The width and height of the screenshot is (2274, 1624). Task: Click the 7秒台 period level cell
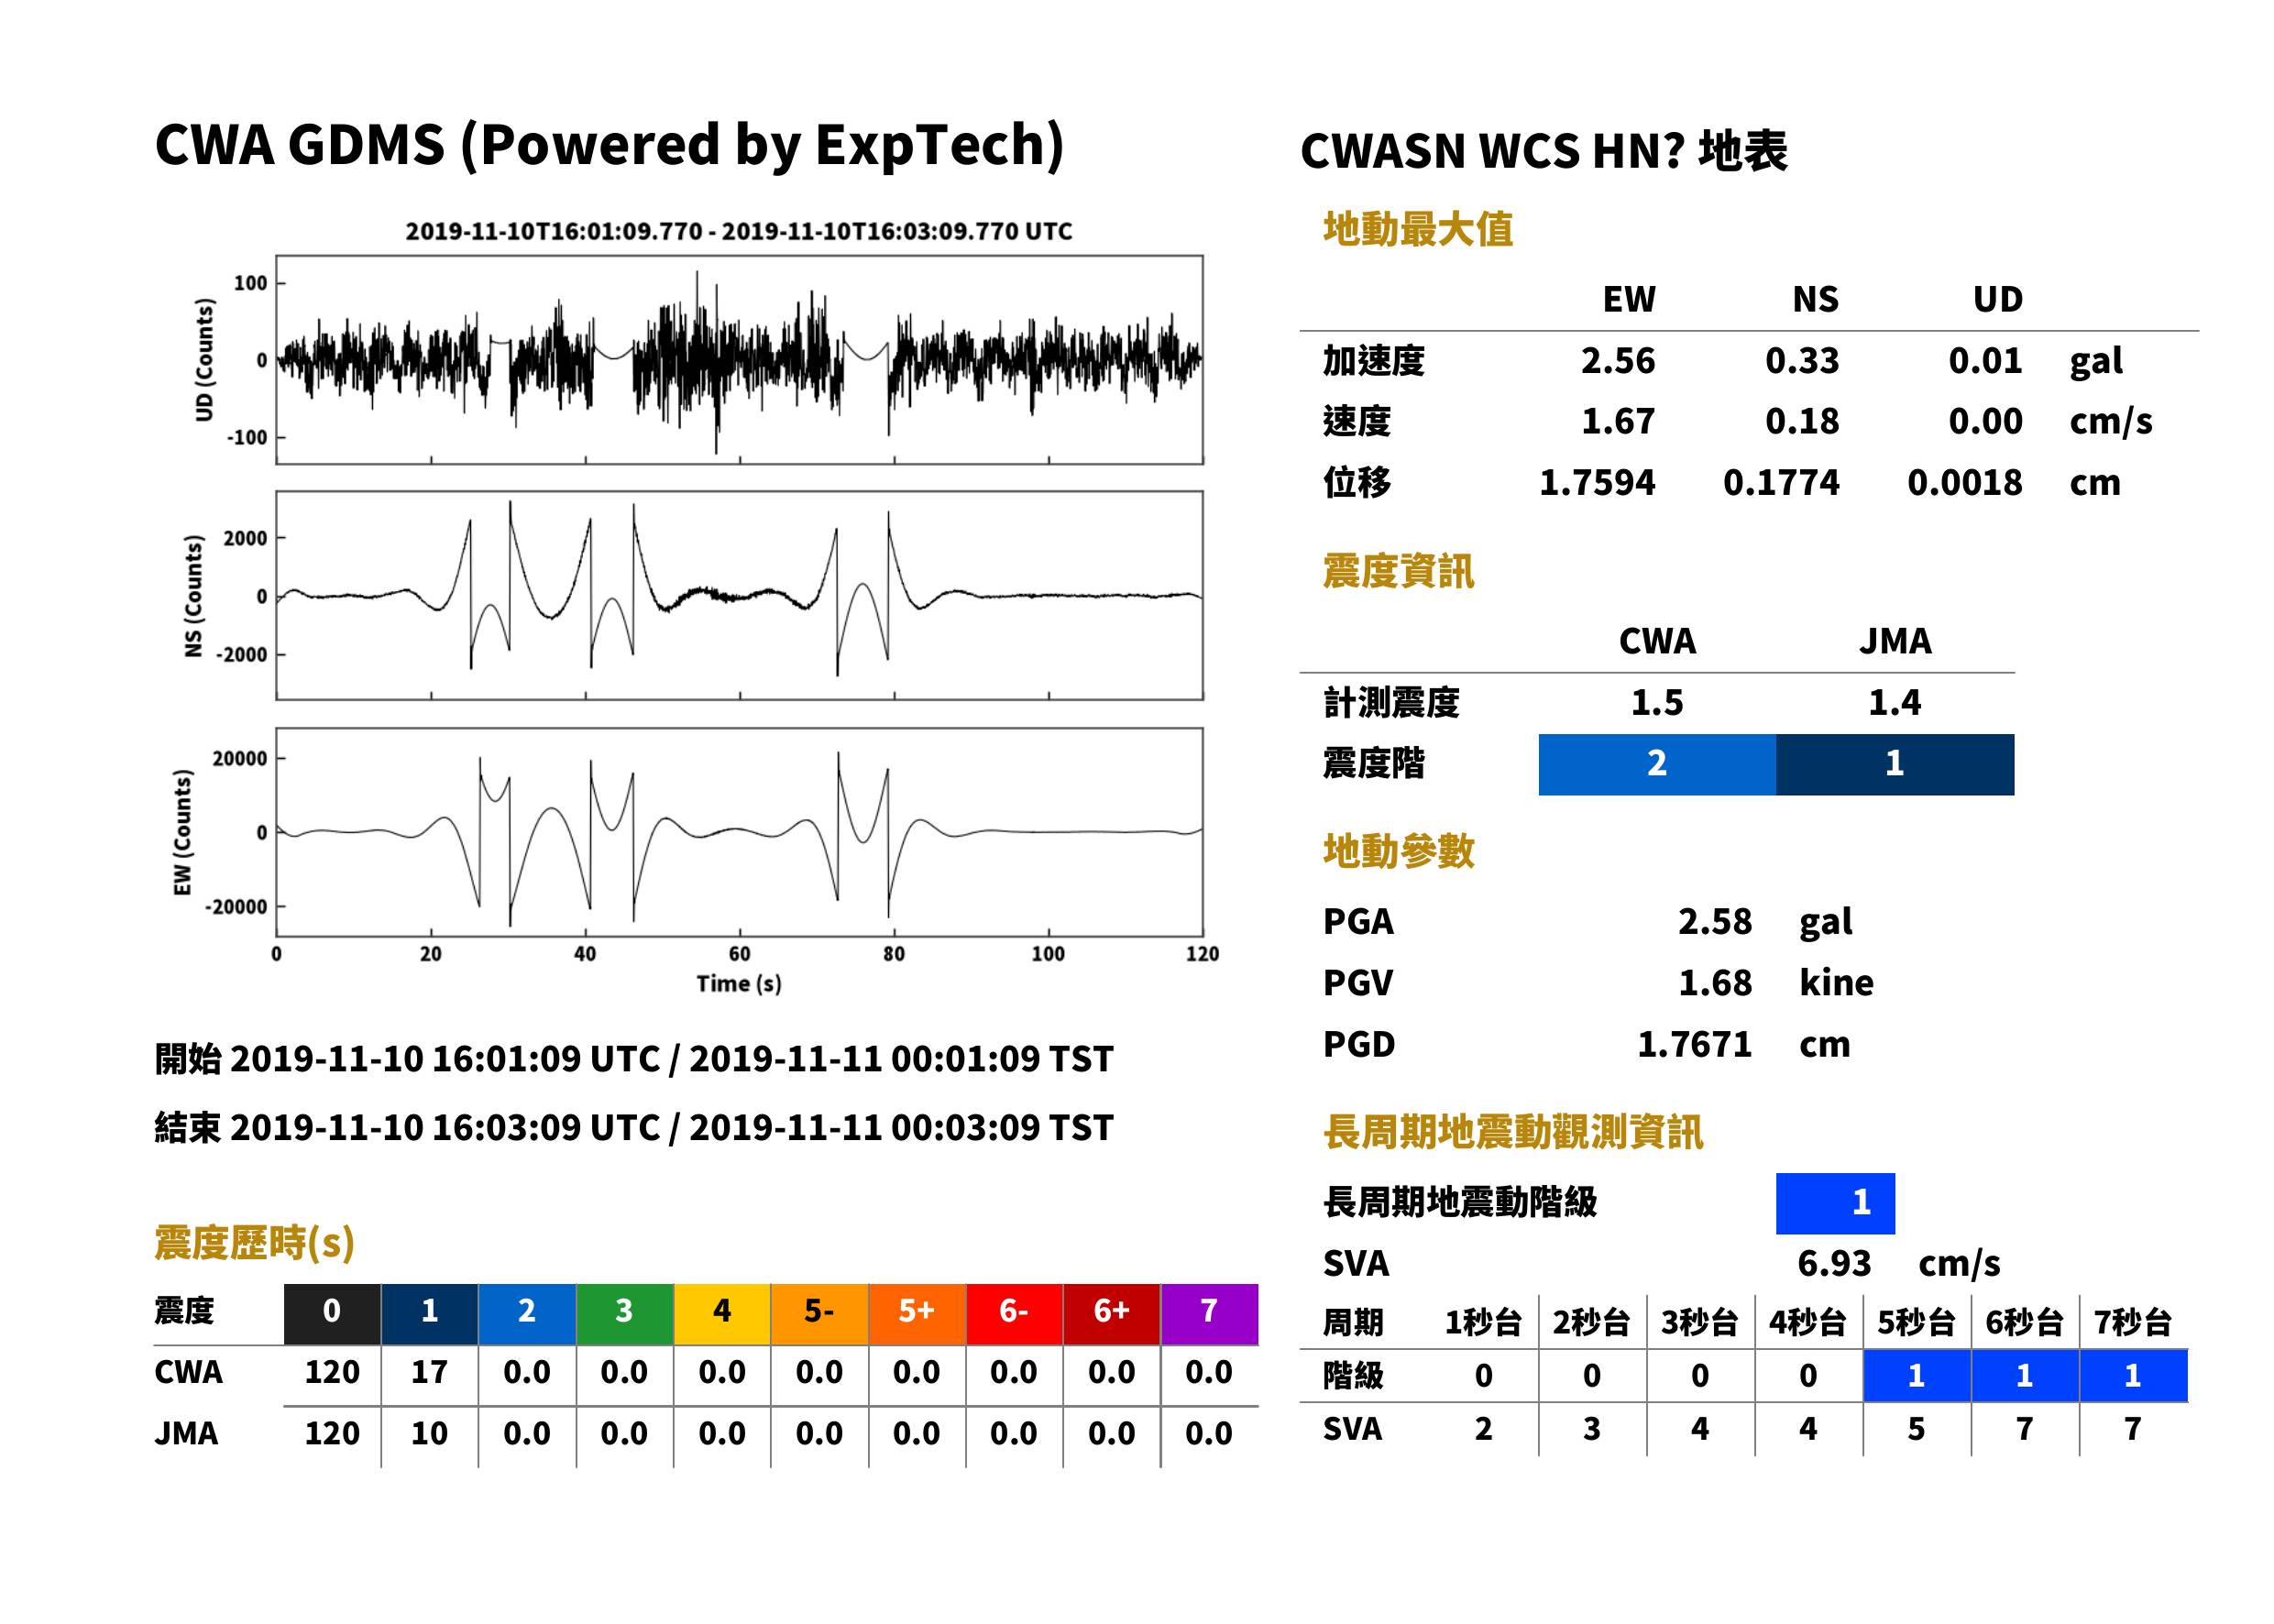pyautogui.click(x=2133, y=1376)
